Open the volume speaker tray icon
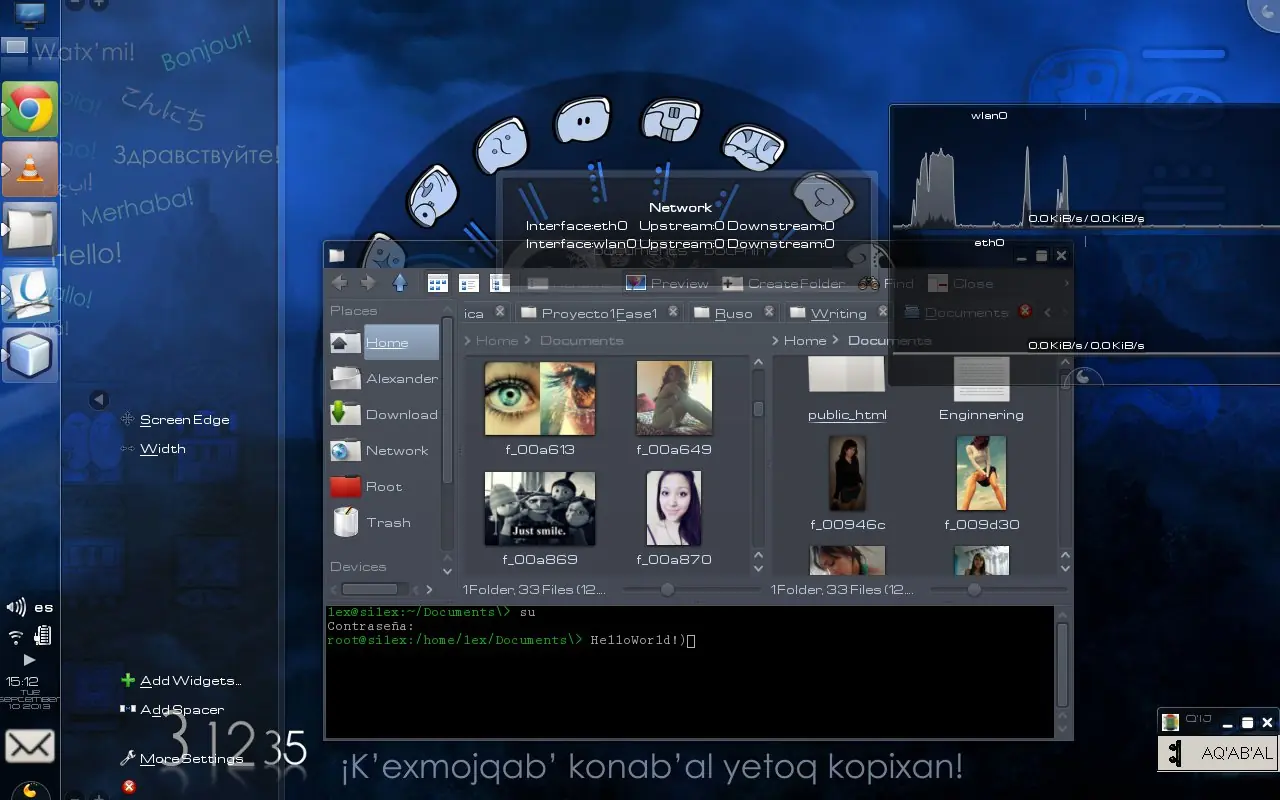 (x=16, y=607)
